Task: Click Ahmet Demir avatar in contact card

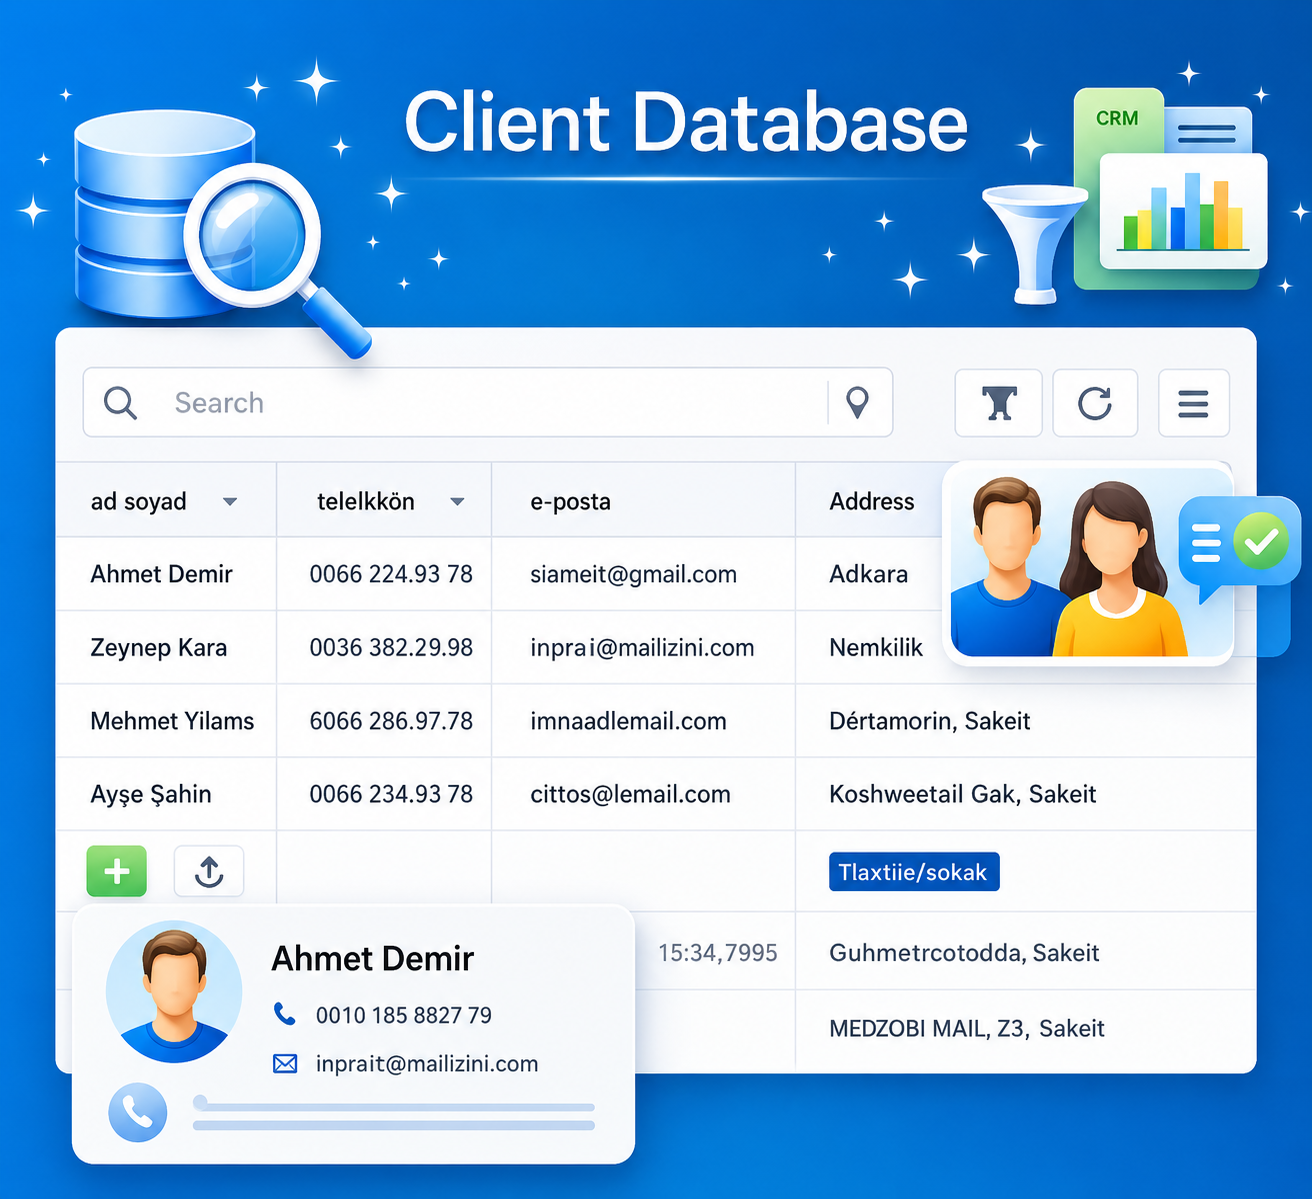Action: [x=174, y=991]
